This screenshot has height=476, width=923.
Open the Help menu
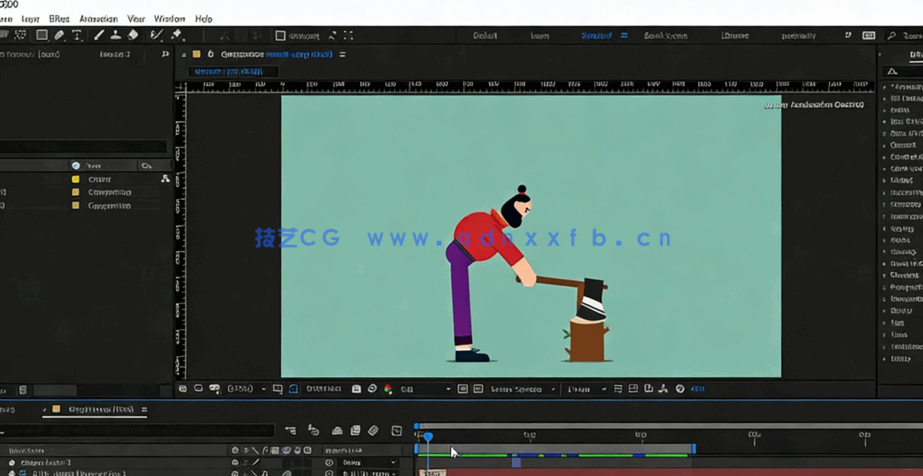pos(203,19)
